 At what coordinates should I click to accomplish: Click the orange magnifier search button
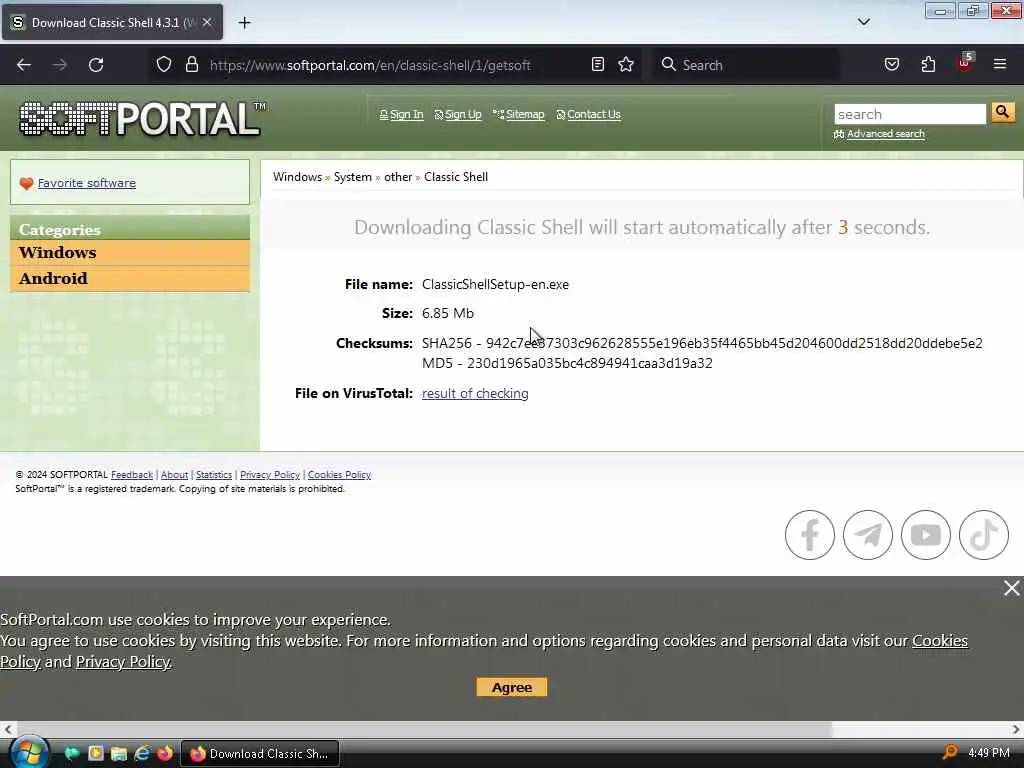[x=1002, y=112]
